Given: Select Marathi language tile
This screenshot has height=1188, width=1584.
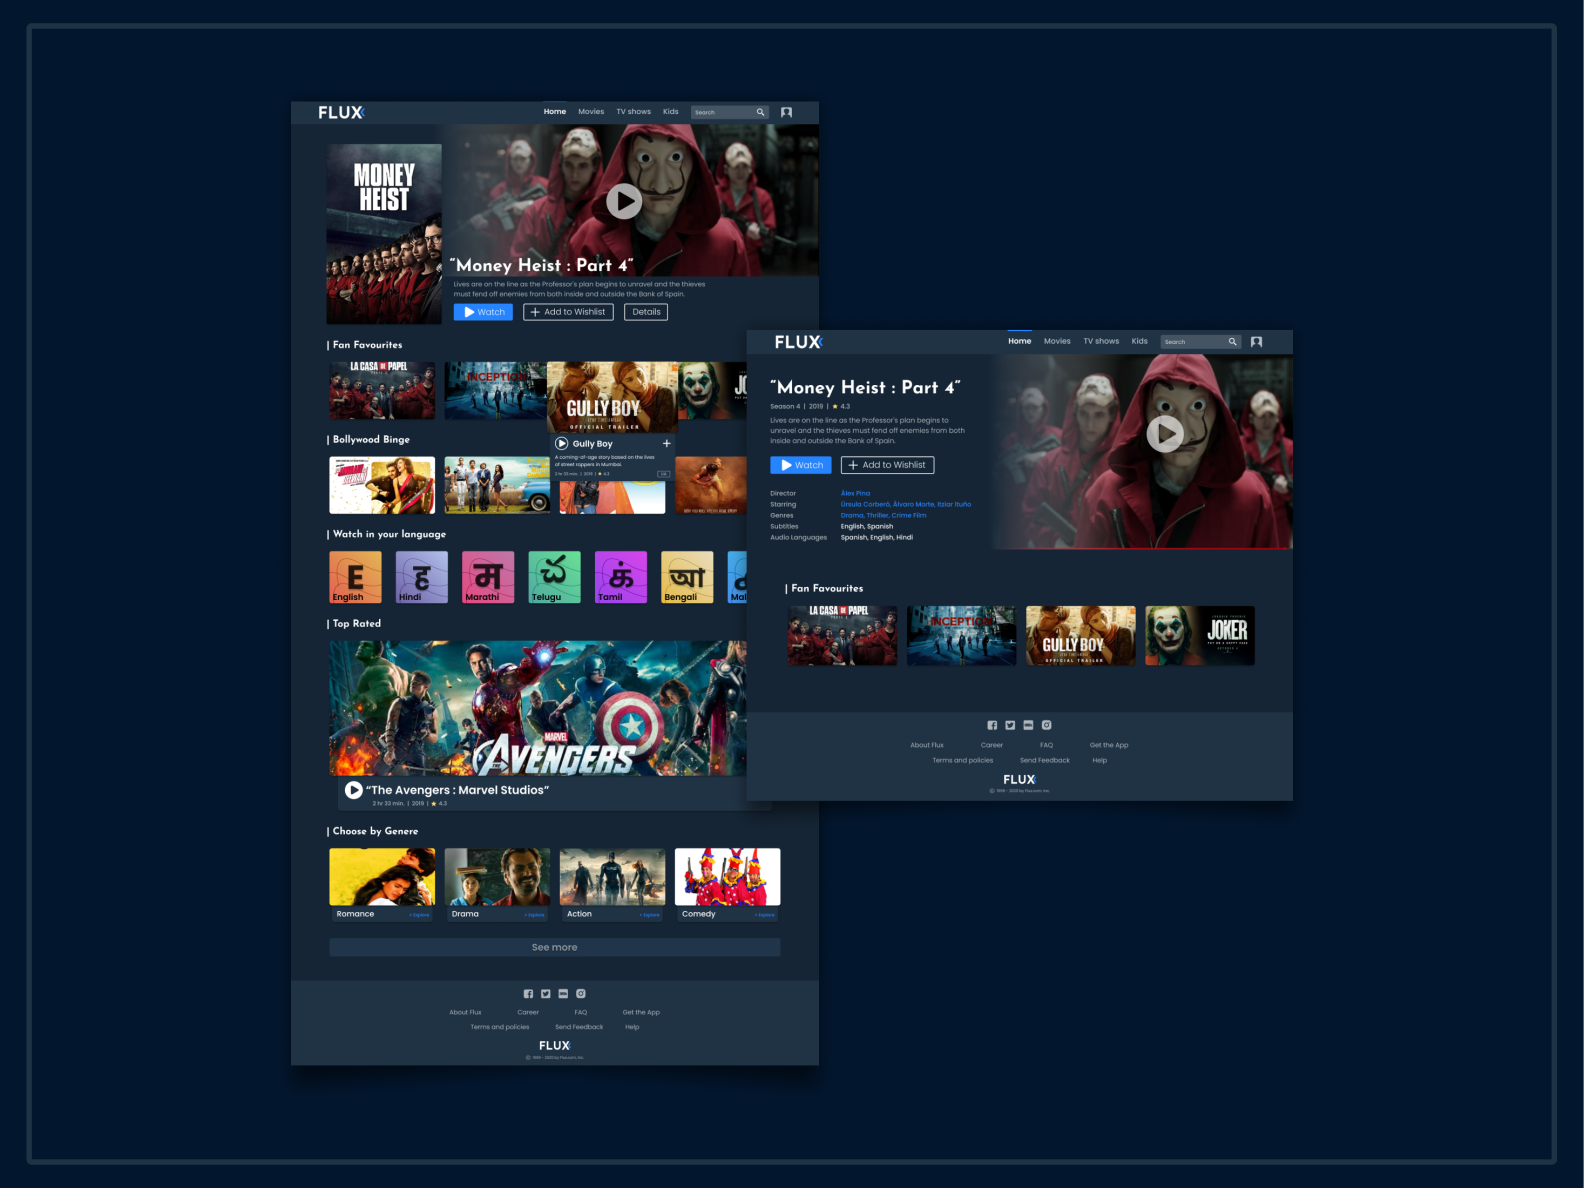Looking at the screenshot, I should (x=488, y=577).
